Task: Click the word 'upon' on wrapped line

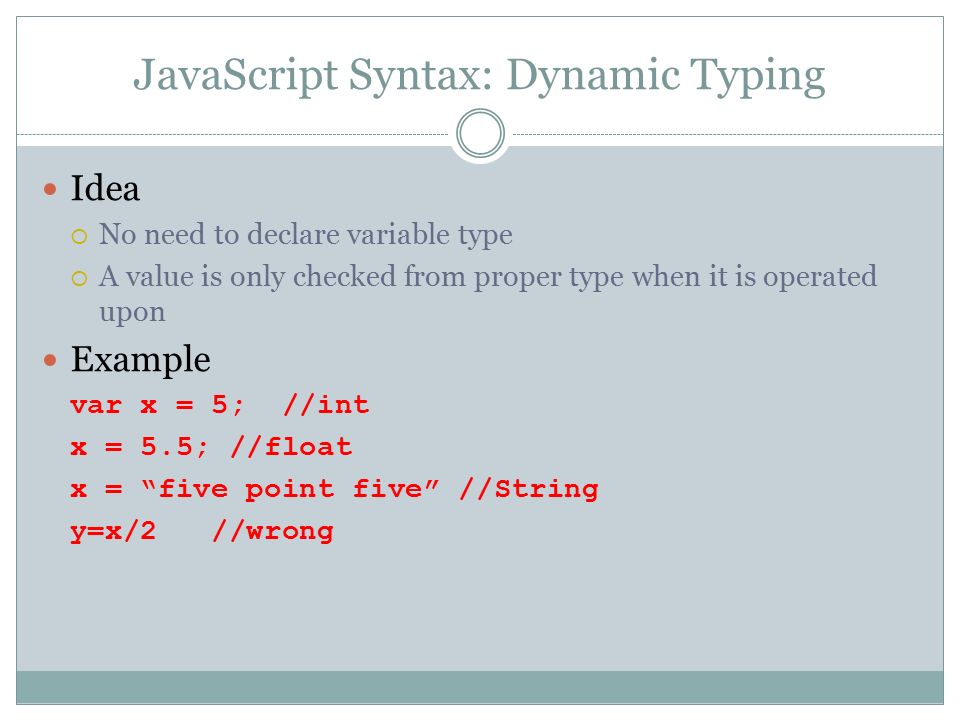Action: coord(132,313)
